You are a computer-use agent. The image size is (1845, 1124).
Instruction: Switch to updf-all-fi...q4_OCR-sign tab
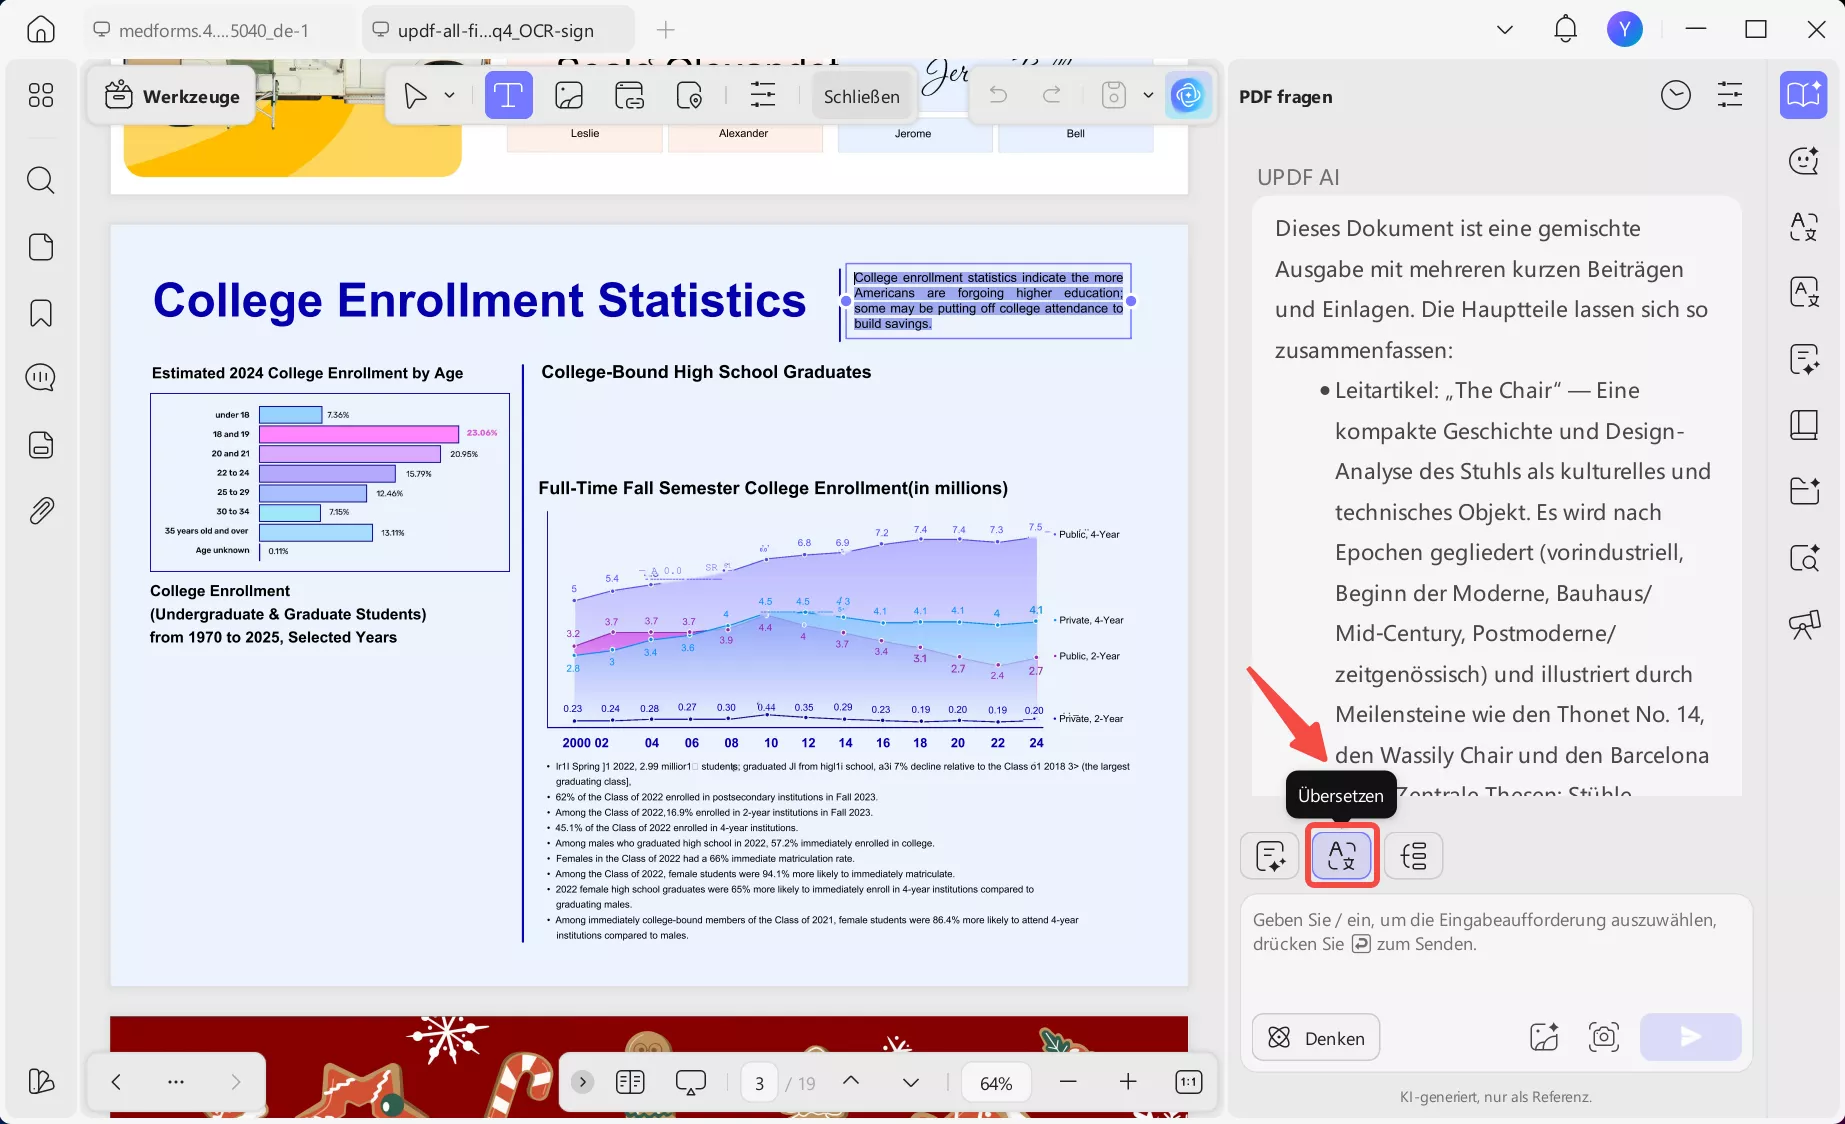(497, 30)
